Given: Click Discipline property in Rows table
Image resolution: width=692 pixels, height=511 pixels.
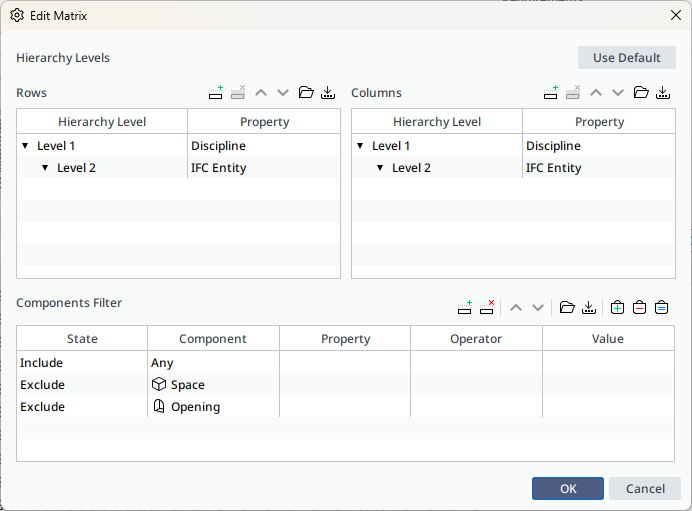Looking at the screenshot, I should [264, 146].
